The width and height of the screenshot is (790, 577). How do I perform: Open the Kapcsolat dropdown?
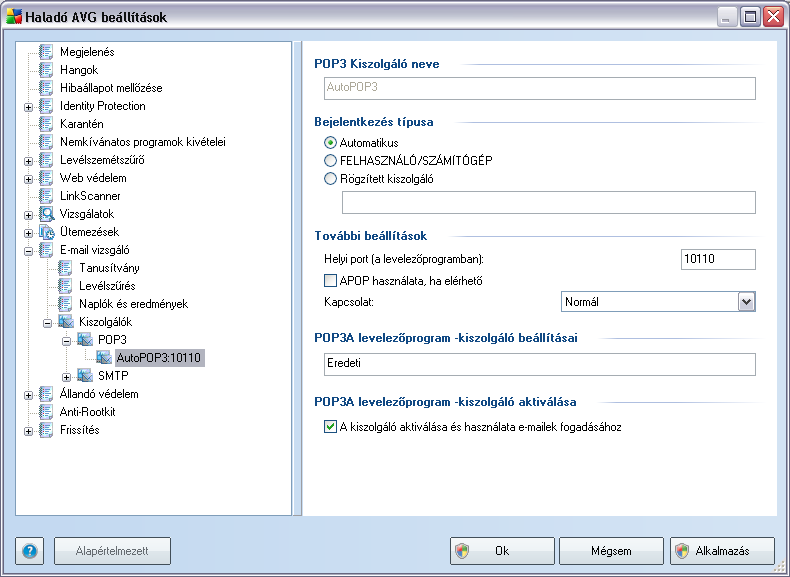click(x=746, y=302)
